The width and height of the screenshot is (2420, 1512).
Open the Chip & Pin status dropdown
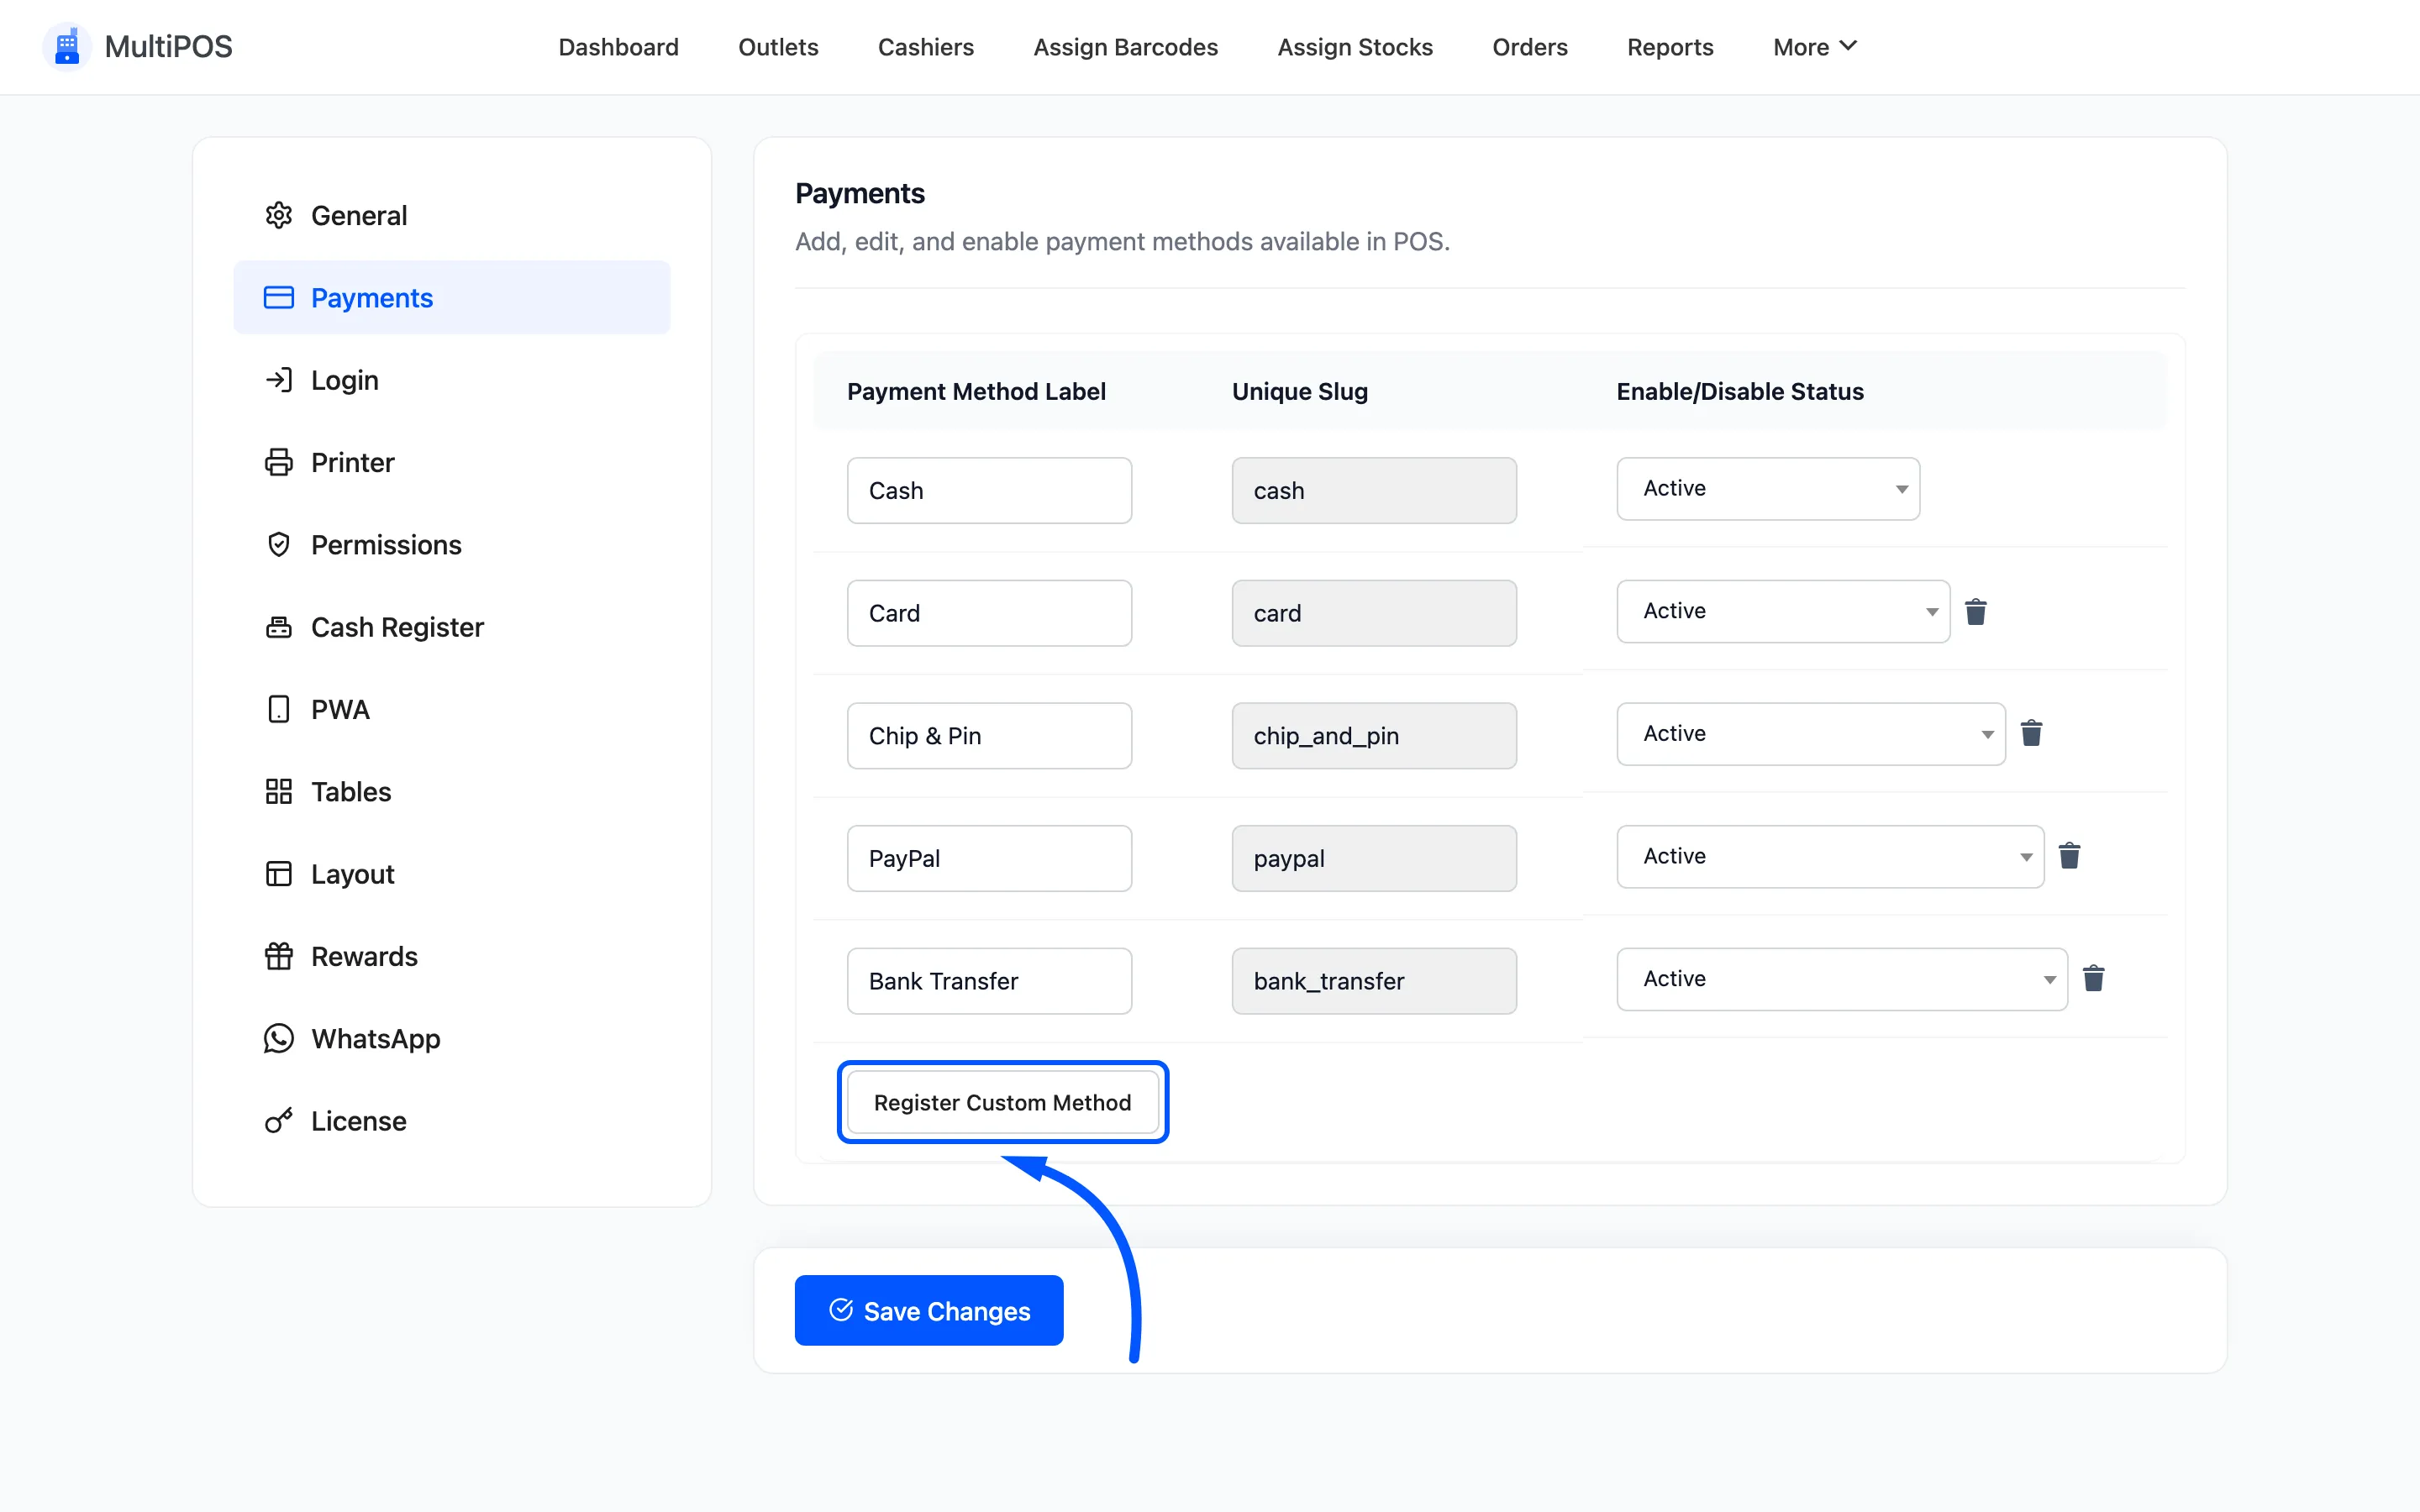click(x=1811, y=734)
